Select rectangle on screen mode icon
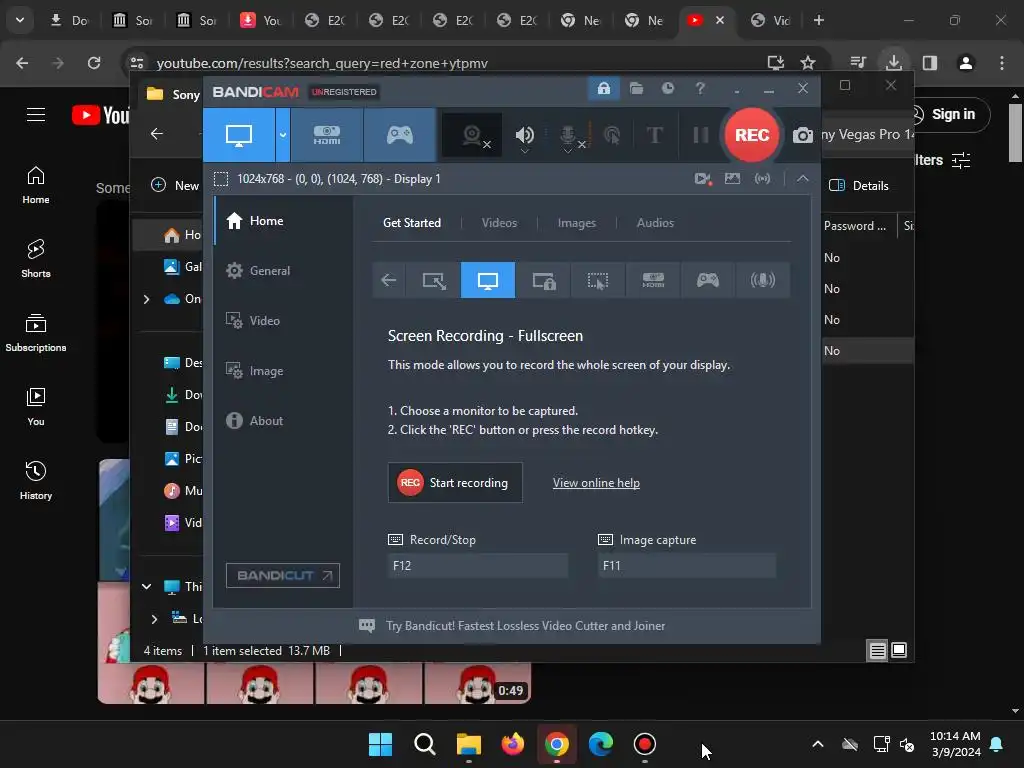The width and height of the screenshot is (1024, 768). (434, 280)
